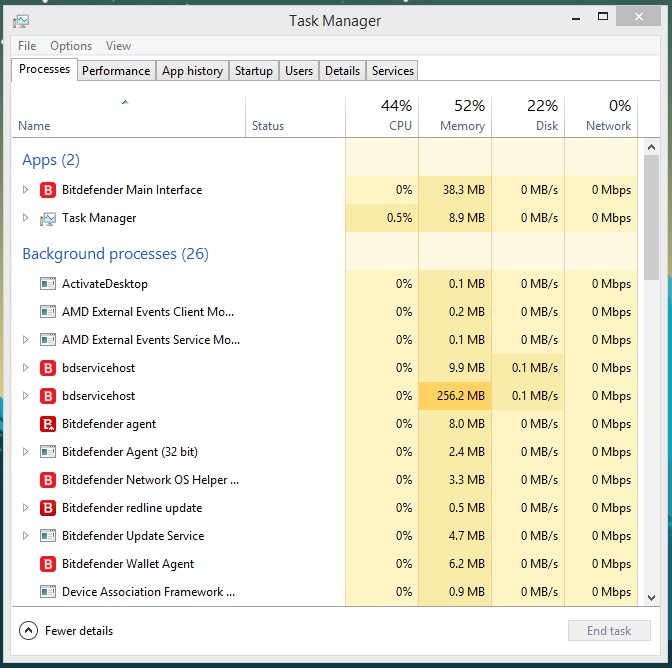Sort by the Name column header

tap(129, 117)
